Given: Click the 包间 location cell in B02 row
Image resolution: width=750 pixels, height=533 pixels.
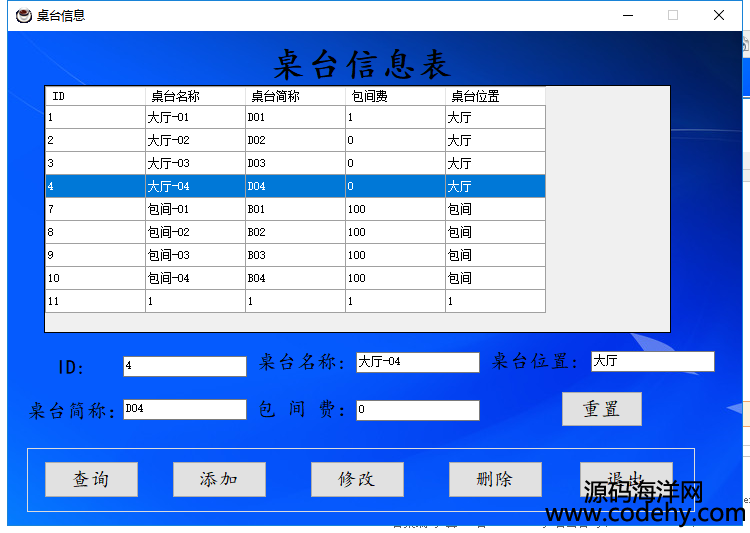Looking at the screenshot, I should pyautogui.click(x=495, y=232).
